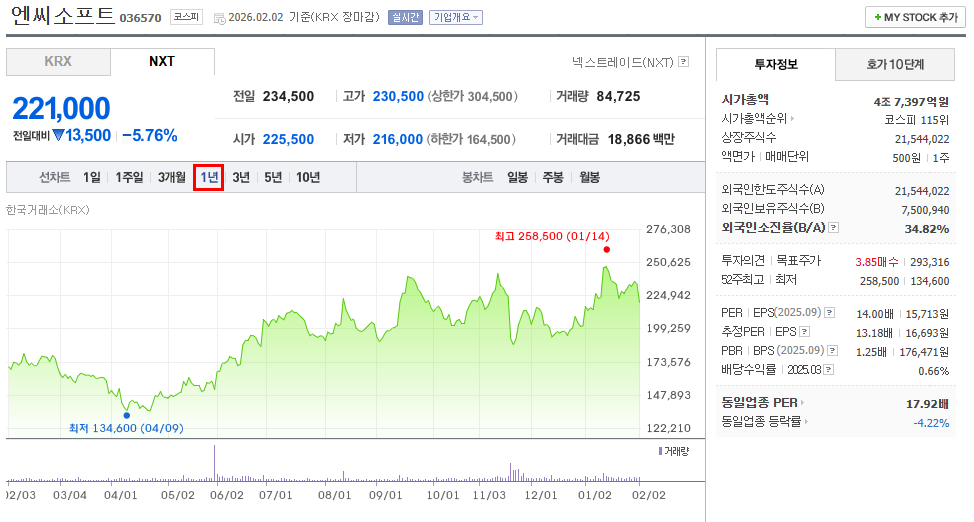Open 동일업종 PER details arrow
This screenshot has height=522, width=974.
click(803, 403)
